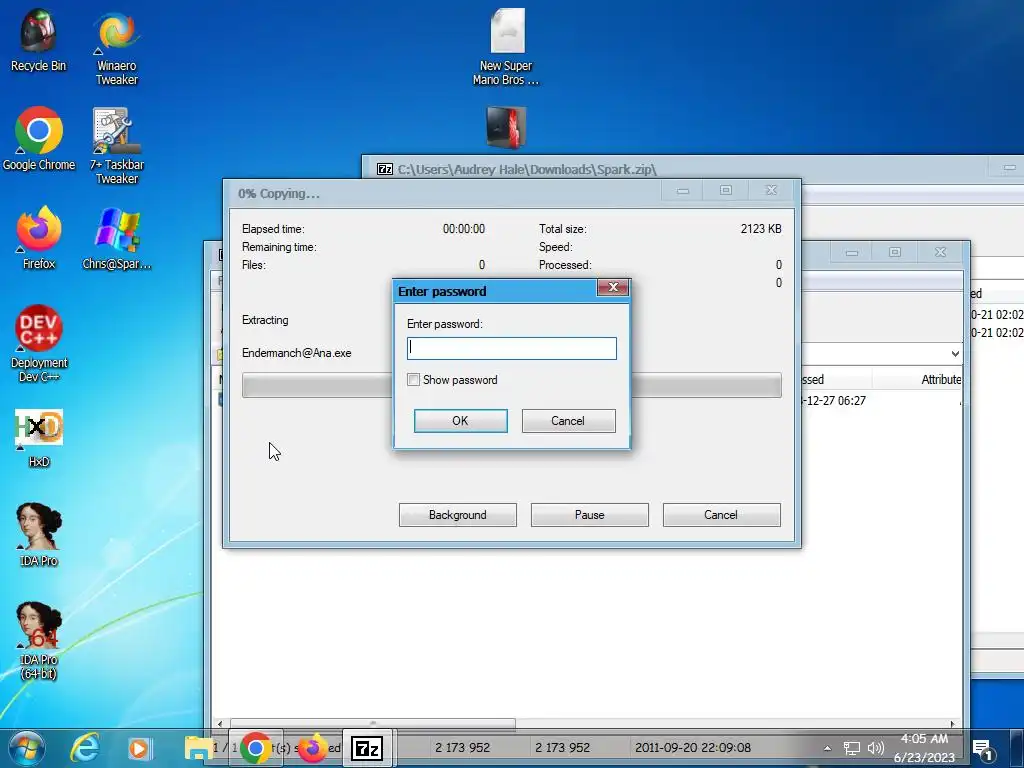Viewport: 1024px width, 768px height.
Task: Open New Super Mario Bros file icon
Action: pyautogui.click(x=506, y=46)
